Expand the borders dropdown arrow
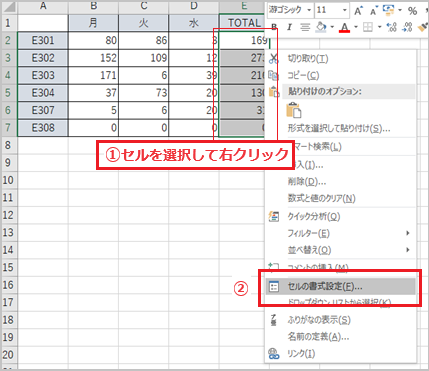429x371 pixels. coord(379,27)
